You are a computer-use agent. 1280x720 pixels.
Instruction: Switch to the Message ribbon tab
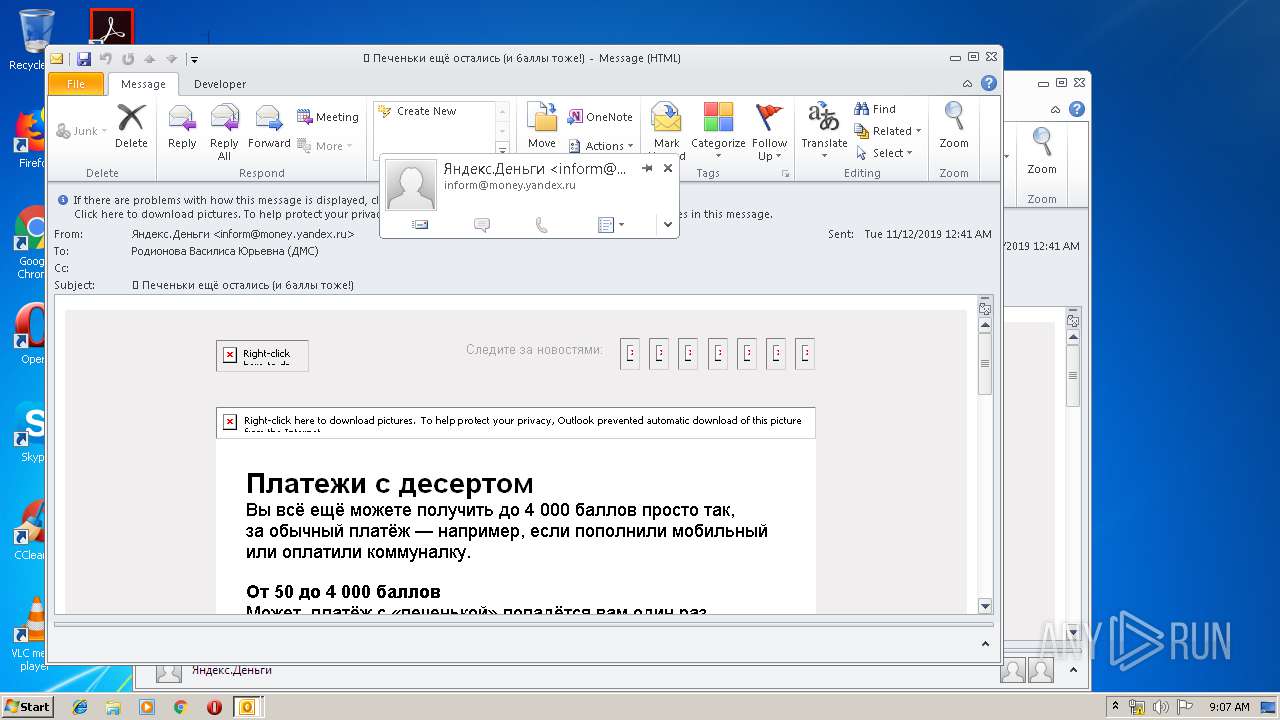[143, 84]
